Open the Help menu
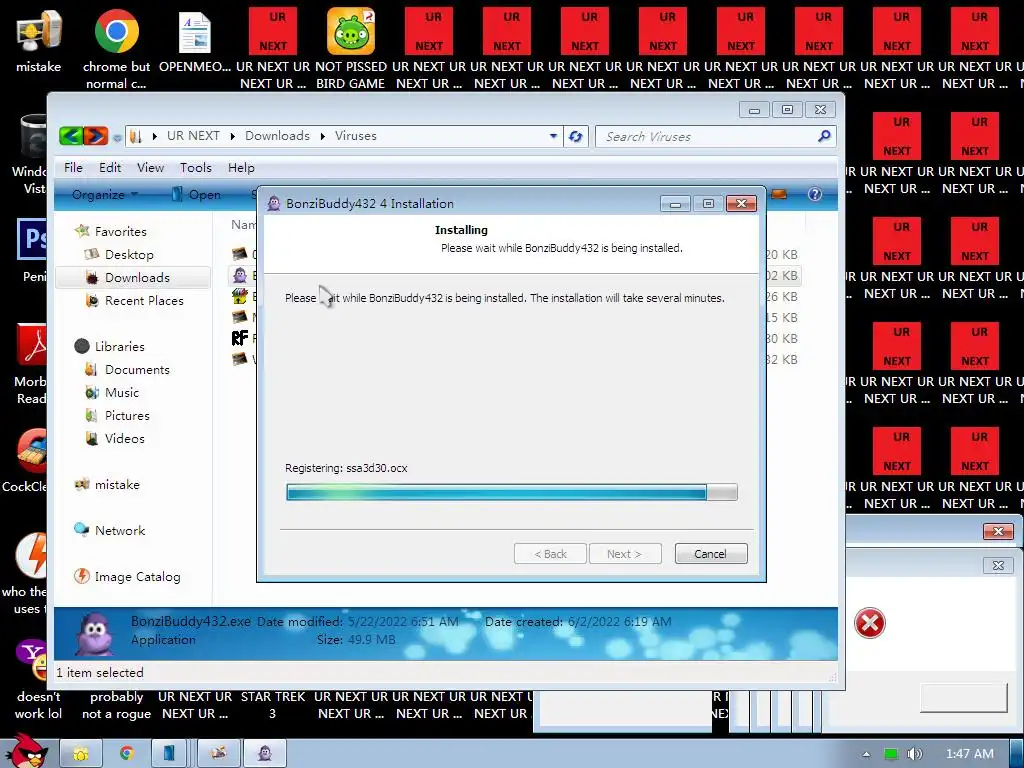Viewport: 1024px width, 768px height. click(x=241, y=168)
